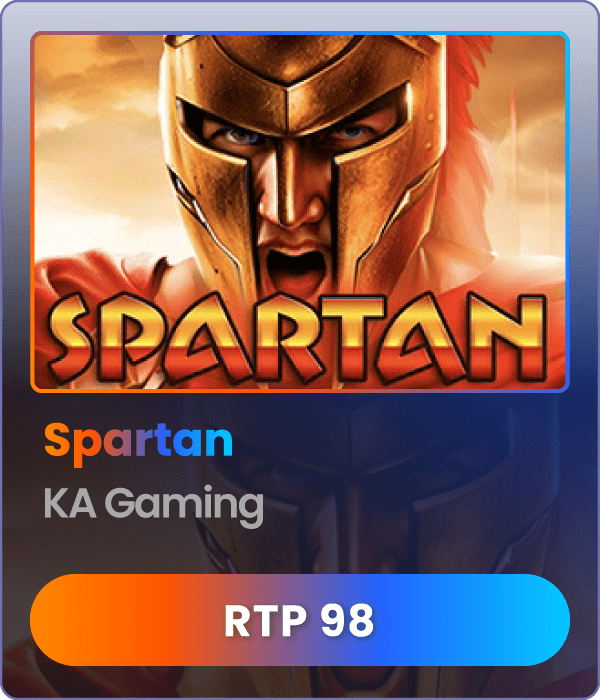Click the warrior's eyes in helmet
The image size is (600, 700).
point(297,134)
